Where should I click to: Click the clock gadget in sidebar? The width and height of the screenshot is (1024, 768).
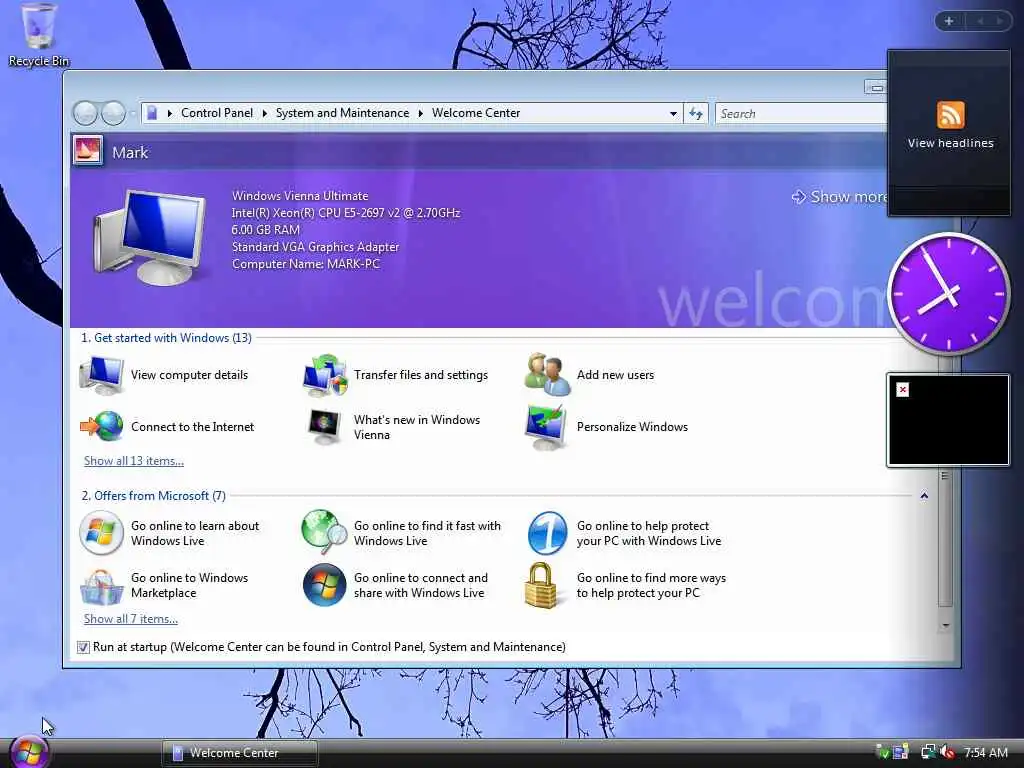pyautogui.click(x=948, y=294)
